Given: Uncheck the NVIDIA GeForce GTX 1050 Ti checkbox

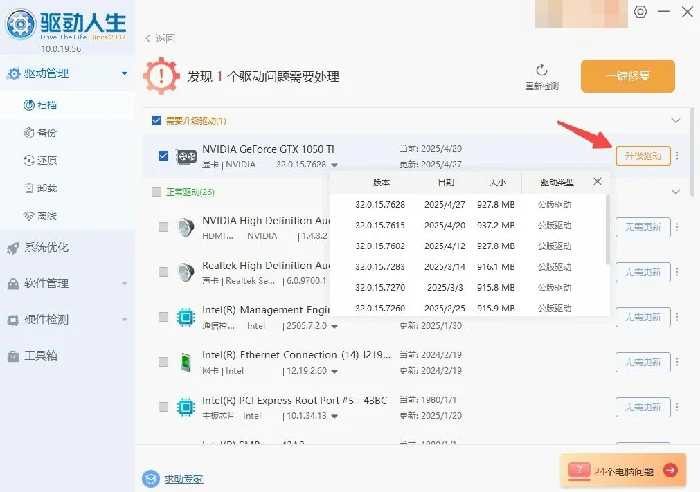Looking at the screenshot, I should tap(163, 156).
